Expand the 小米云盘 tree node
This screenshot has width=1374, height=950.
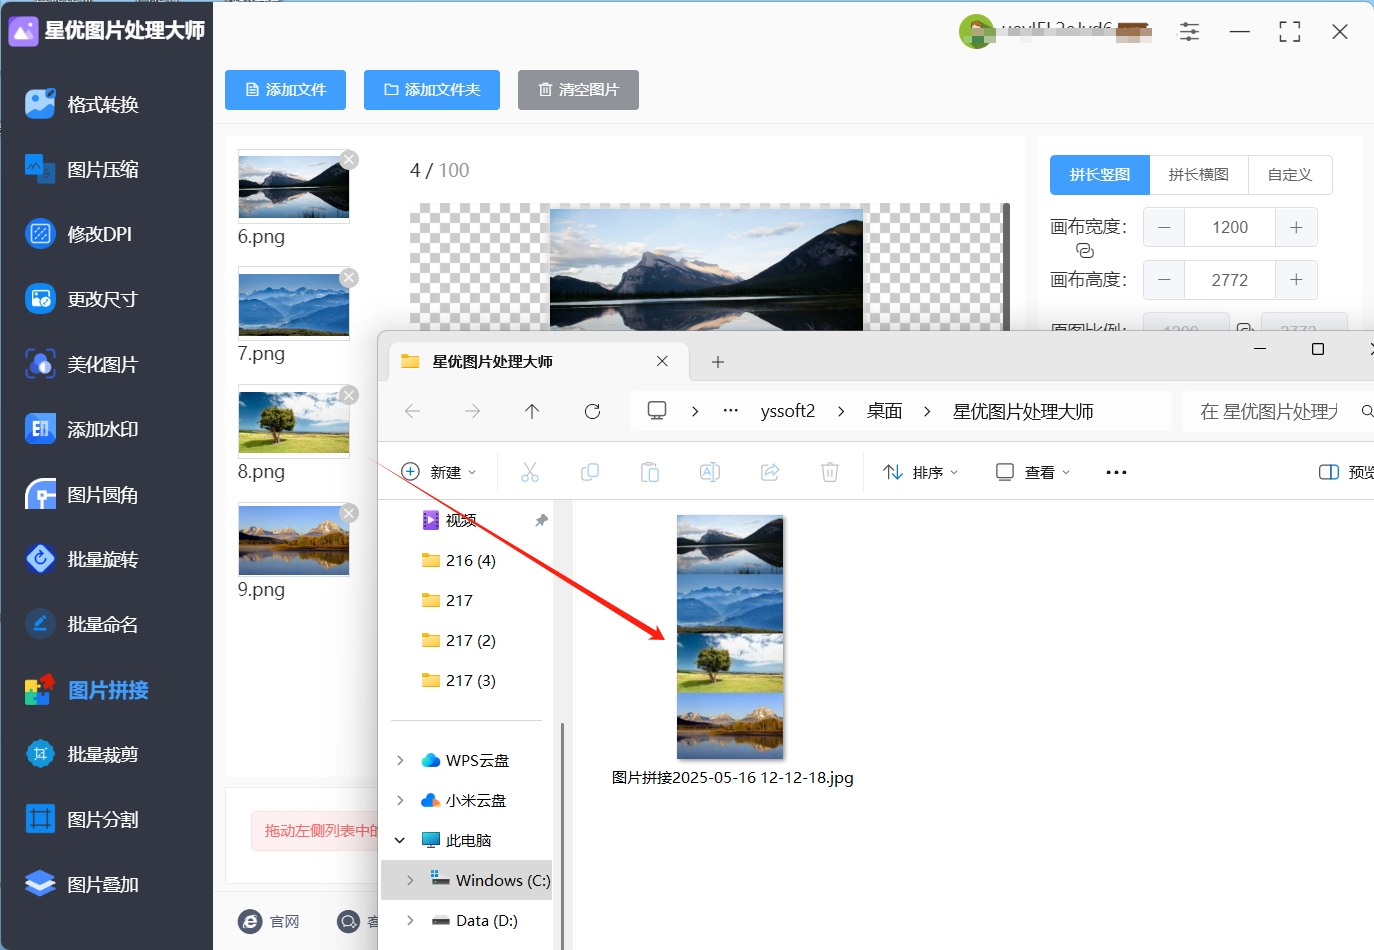click(400, 800)
